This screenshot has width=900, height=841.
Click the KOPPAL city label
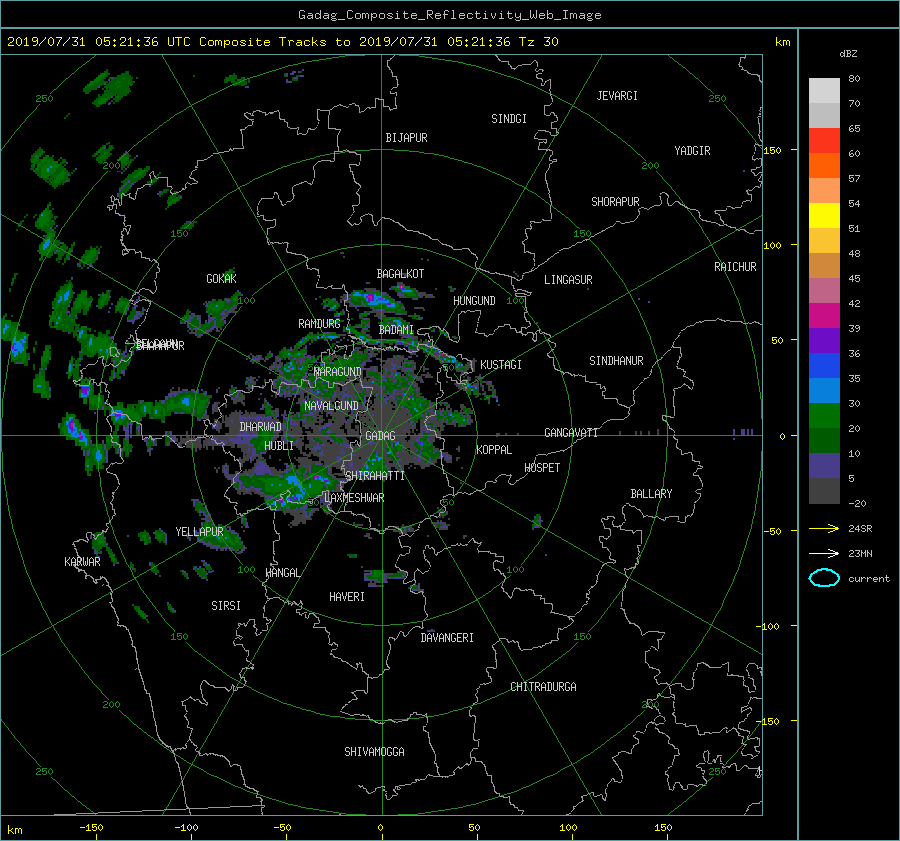pos(494,450)
